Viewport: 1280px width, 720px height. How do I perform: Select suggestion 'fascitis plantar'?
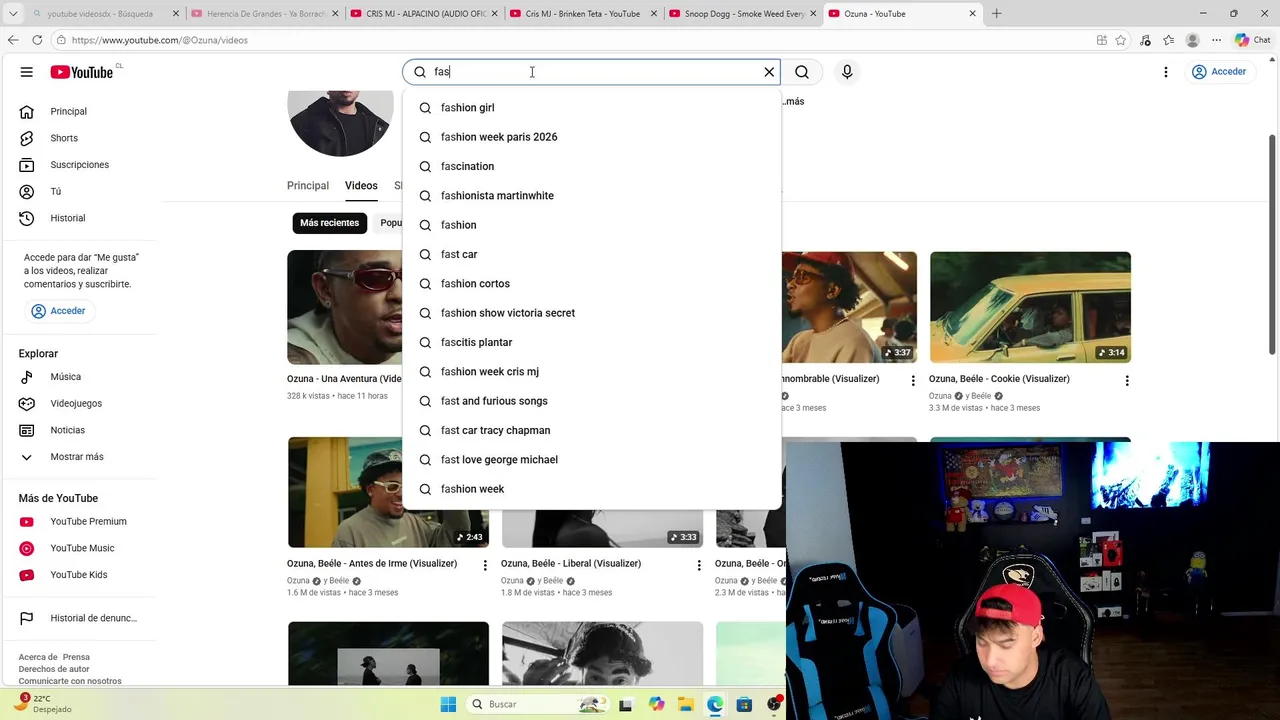click(591, 342)
